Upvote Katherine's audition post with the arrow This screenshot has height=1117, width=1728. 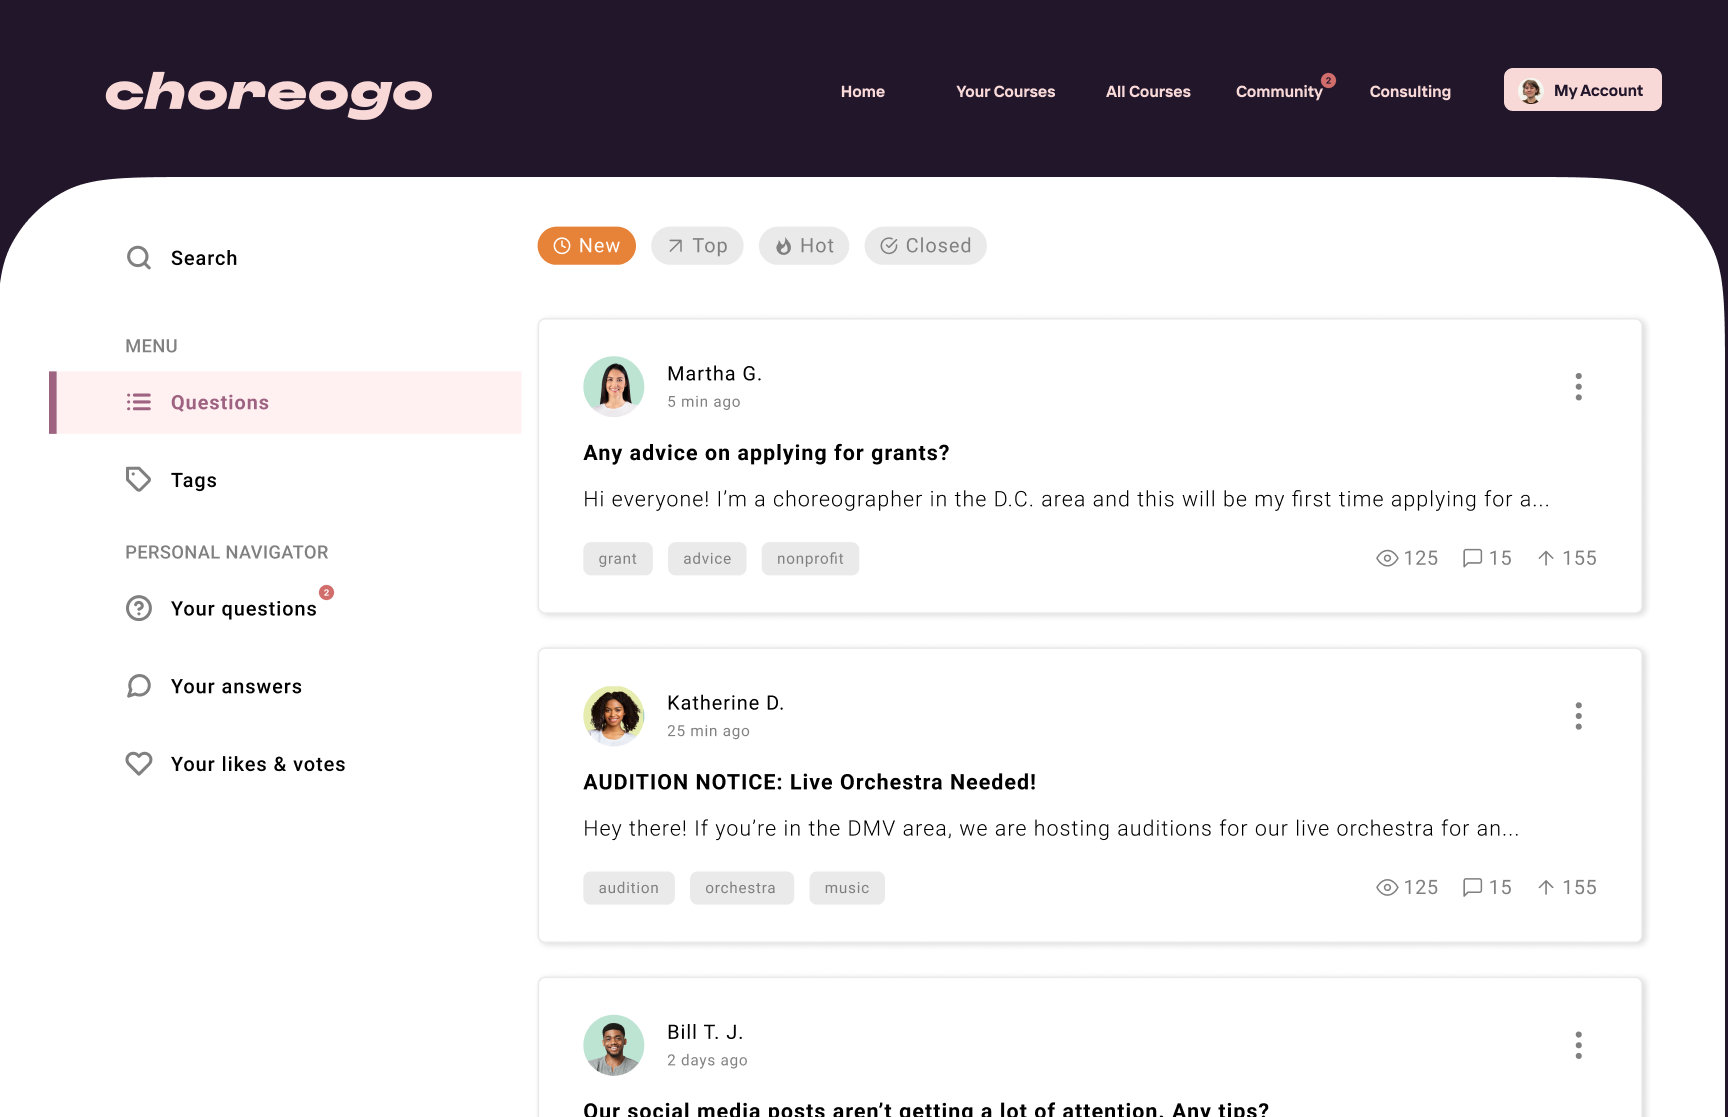(x=1546, y=887)
